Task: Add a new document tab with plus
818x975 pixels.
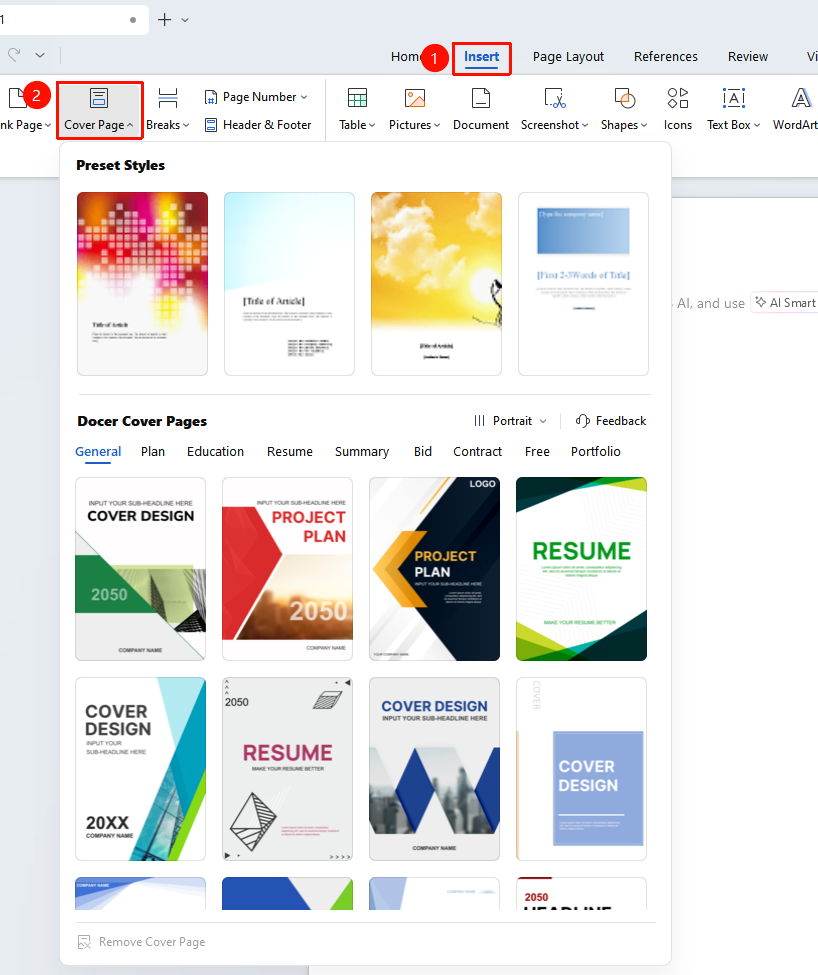Action: click(165, 20)
